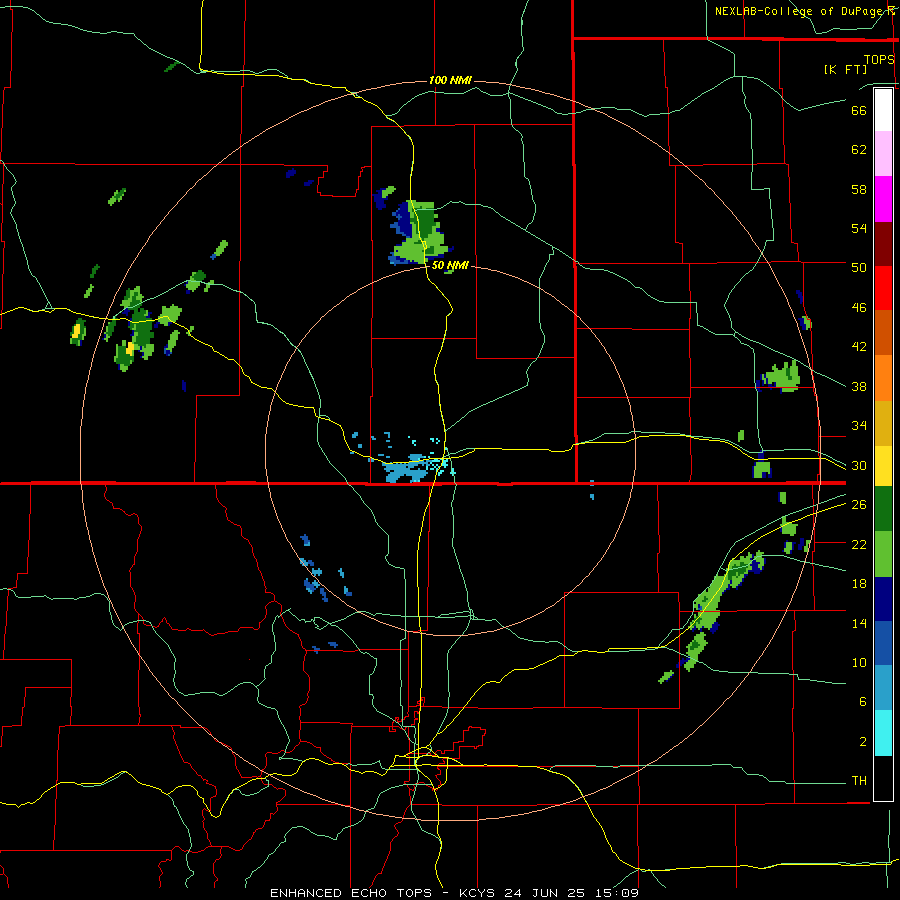This screenshot has height=900, width=900.
Task: Click the light blue 6 legend swatch
Action: pos(883,688)
